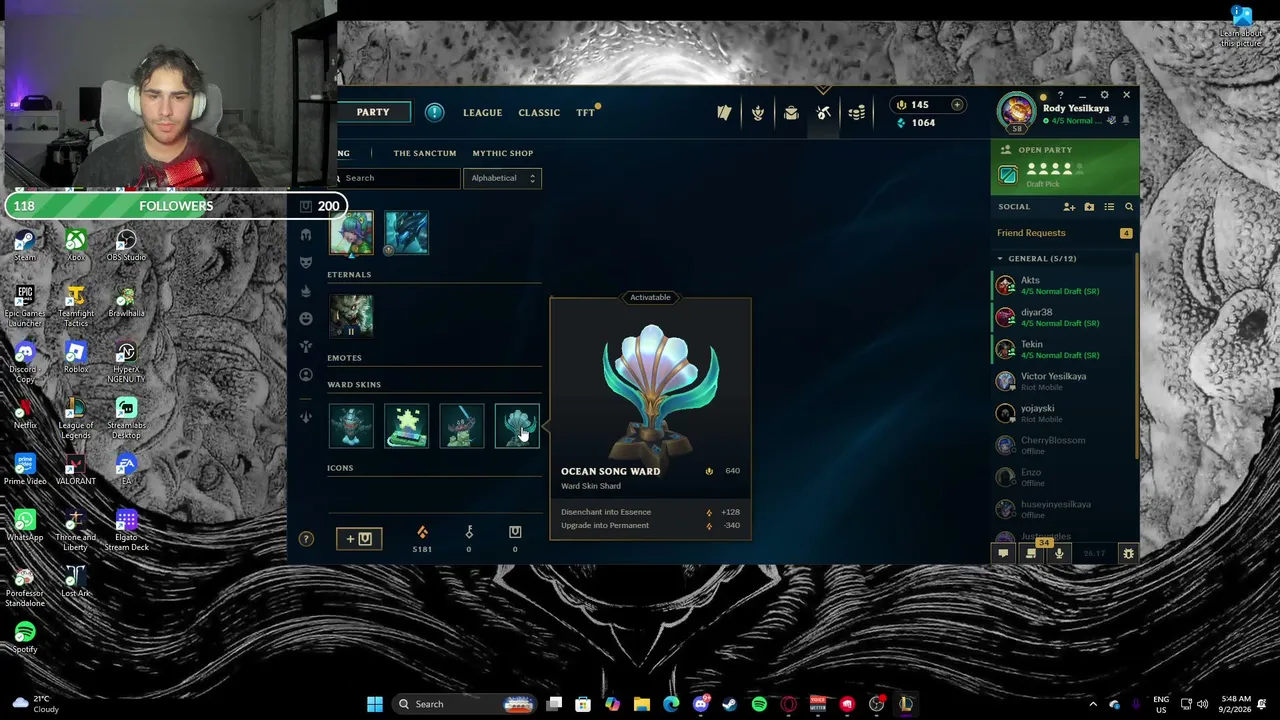Search friends with the magnifier icon
Screen dimensions: 1280x720
pyautogui.click(x=1129, y=207)
